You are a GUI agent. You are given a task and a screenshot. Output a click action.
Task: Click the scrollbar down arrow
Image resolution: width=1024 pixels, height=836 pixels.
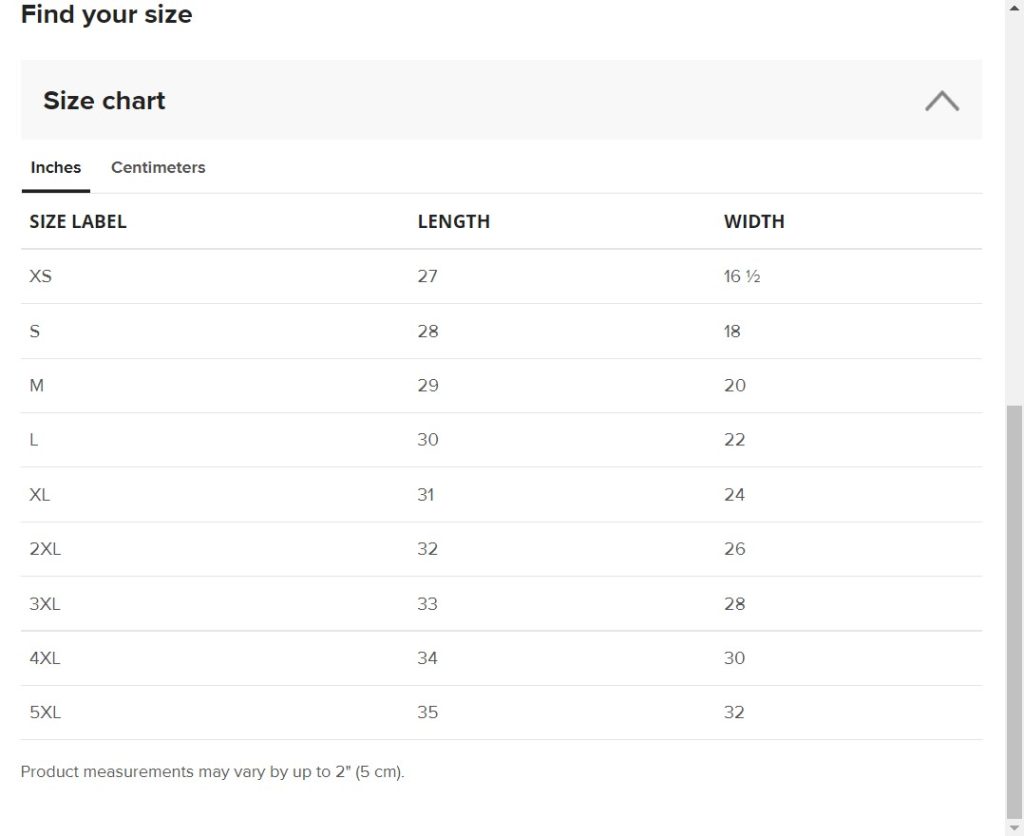pos(1014,828)
